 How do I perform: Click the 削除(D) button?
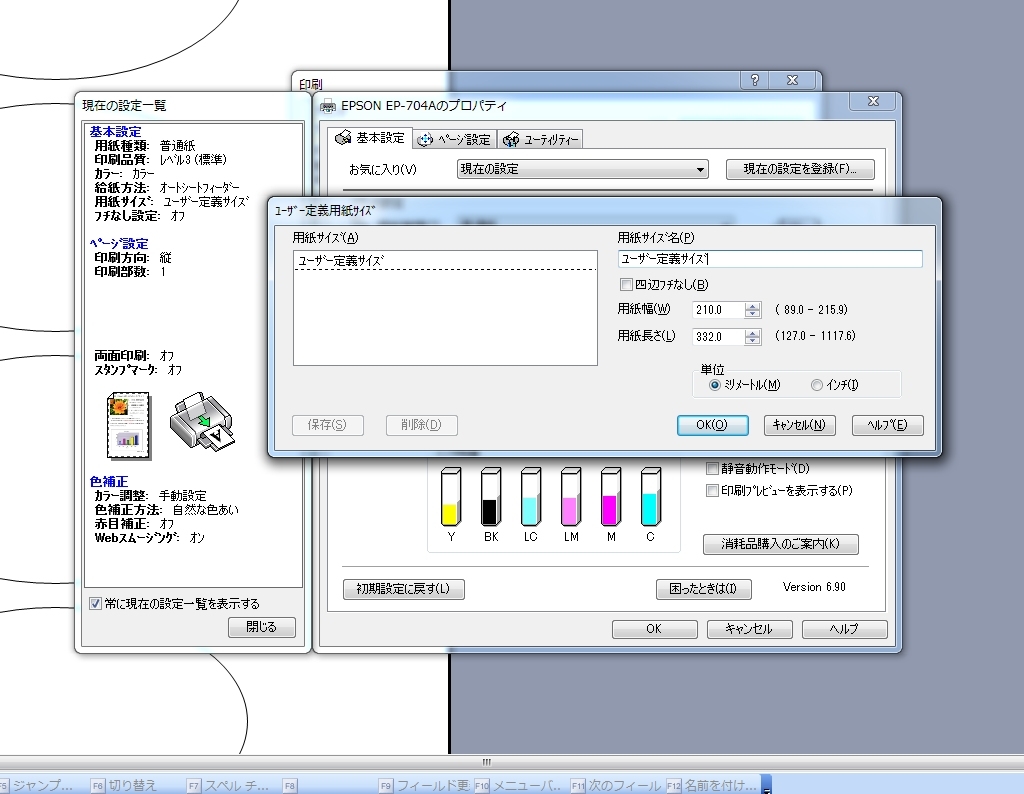pyautogui.click(x=422, y=425)
